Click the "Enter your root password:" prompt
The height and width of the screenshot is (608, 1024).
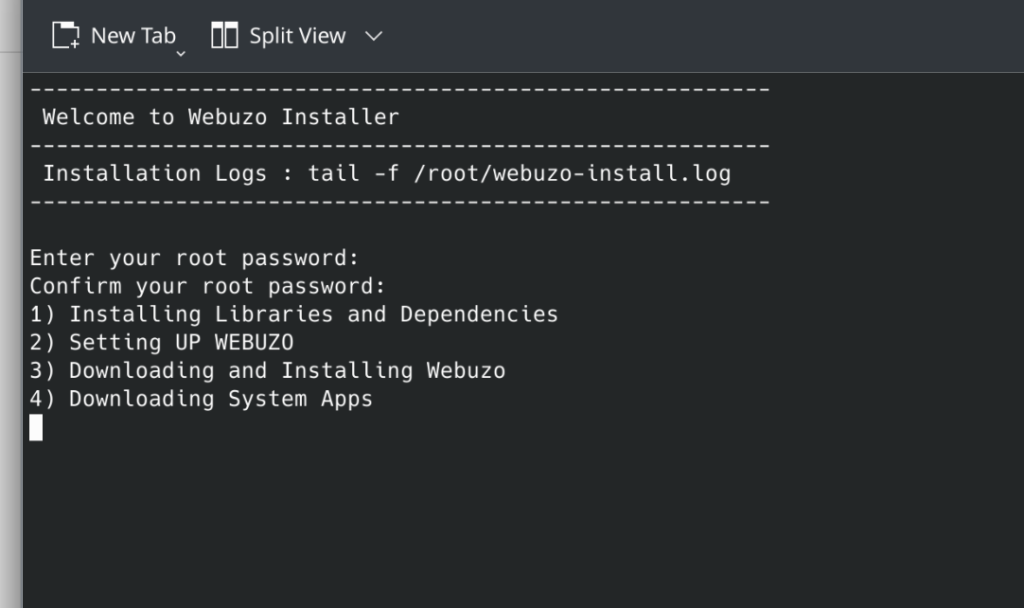(194, 258)
